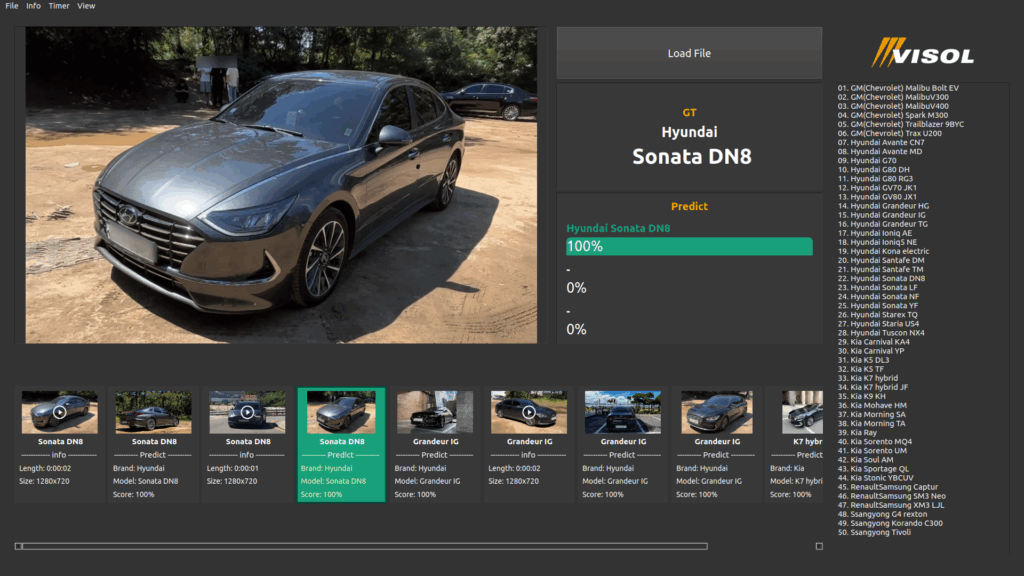
Task: Select '09. Hyundai G70' in list
Action: (x=867, y=161)
